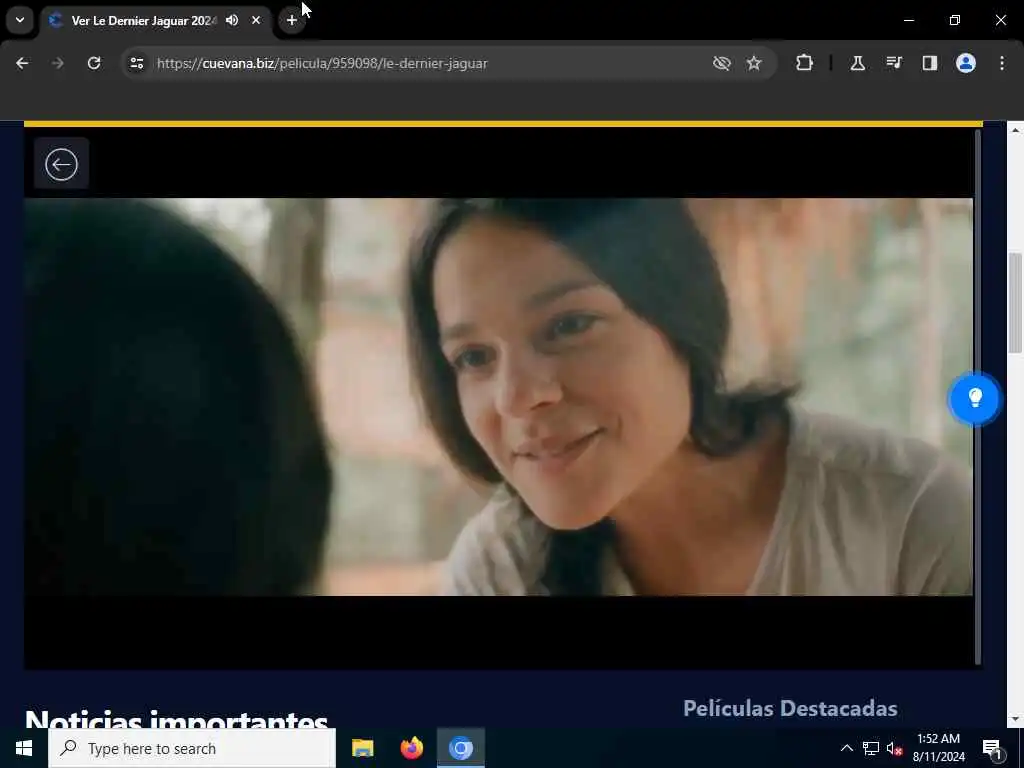Close the Ver Le Dernier Jaguar tab
Image resolution: width=1024 pixels, height=768 pixels.
256,20
